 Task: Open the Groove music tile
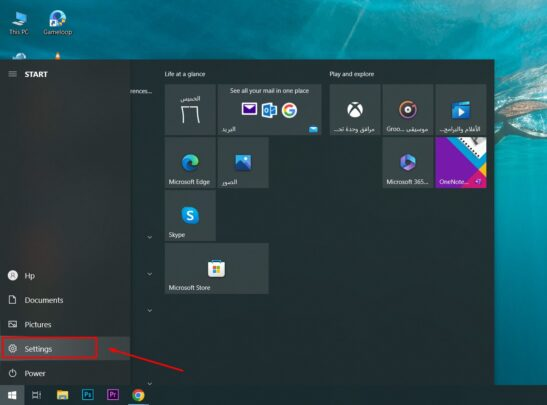coord(408,110)
